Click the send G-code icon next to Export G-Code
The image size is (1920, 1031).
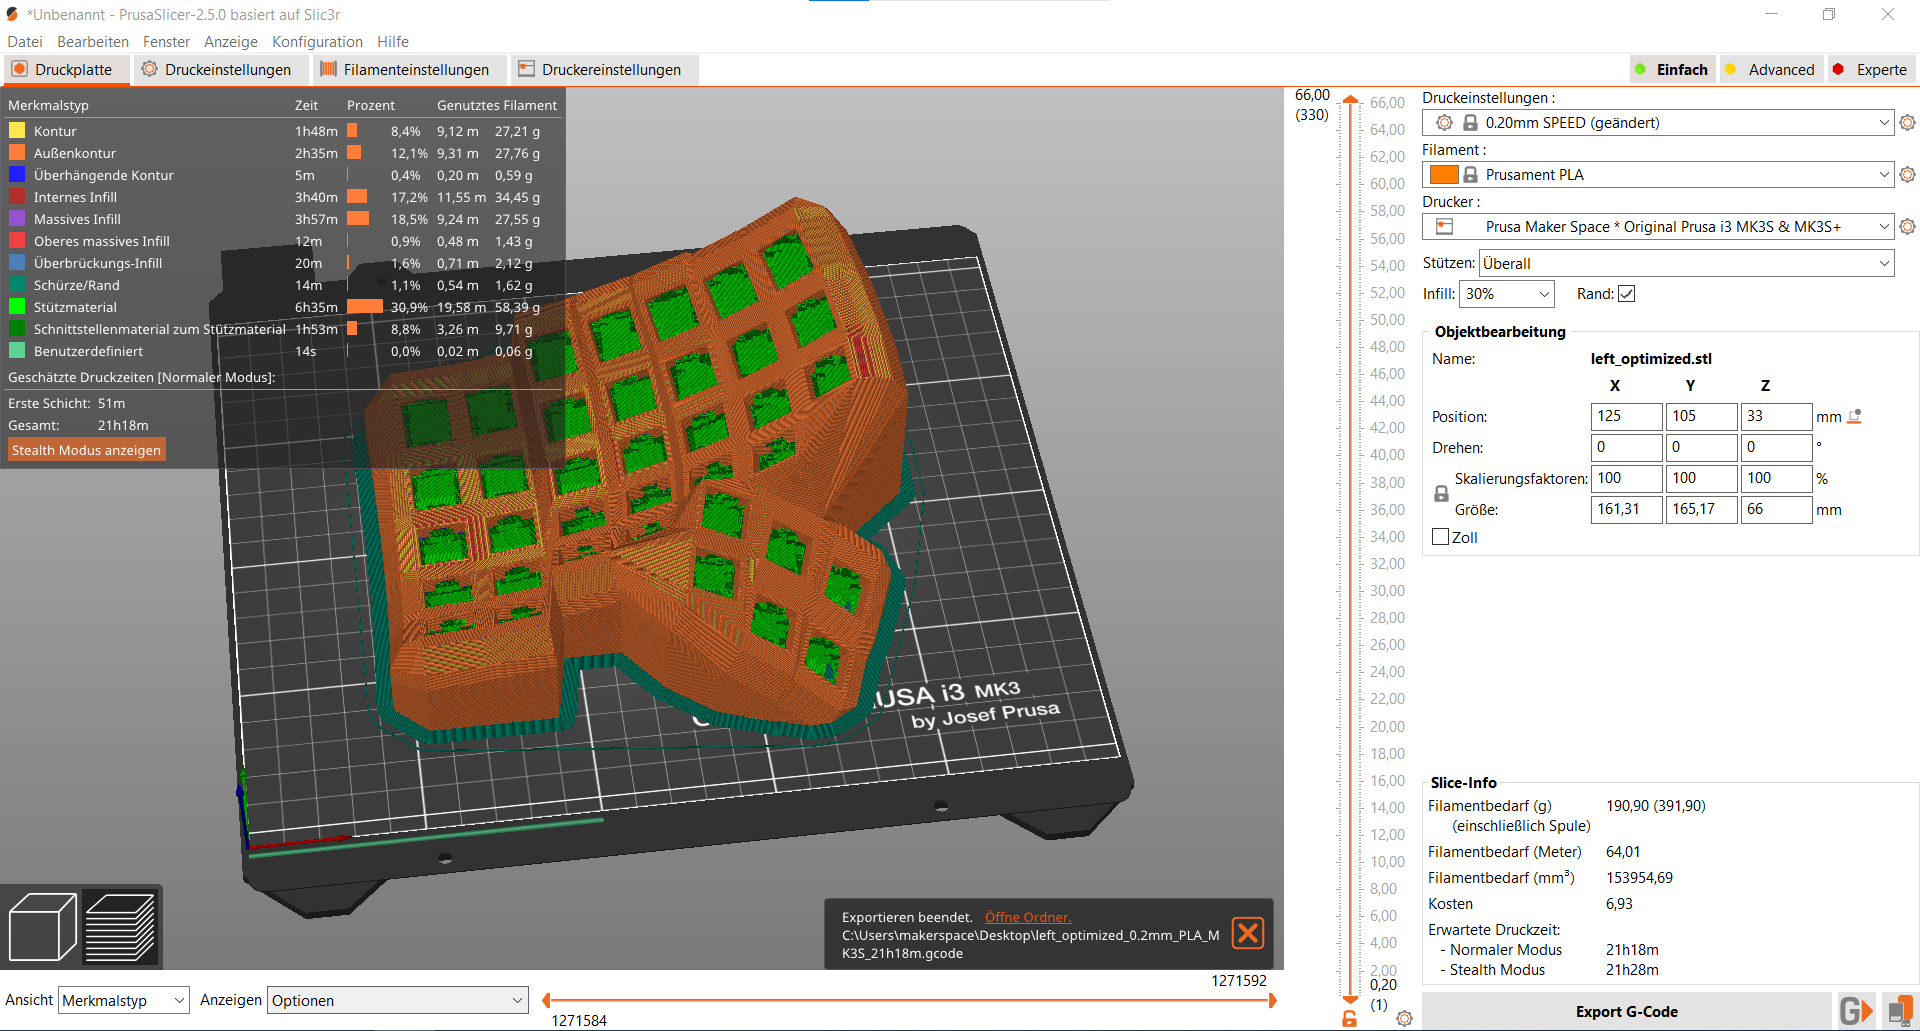1855,1011
